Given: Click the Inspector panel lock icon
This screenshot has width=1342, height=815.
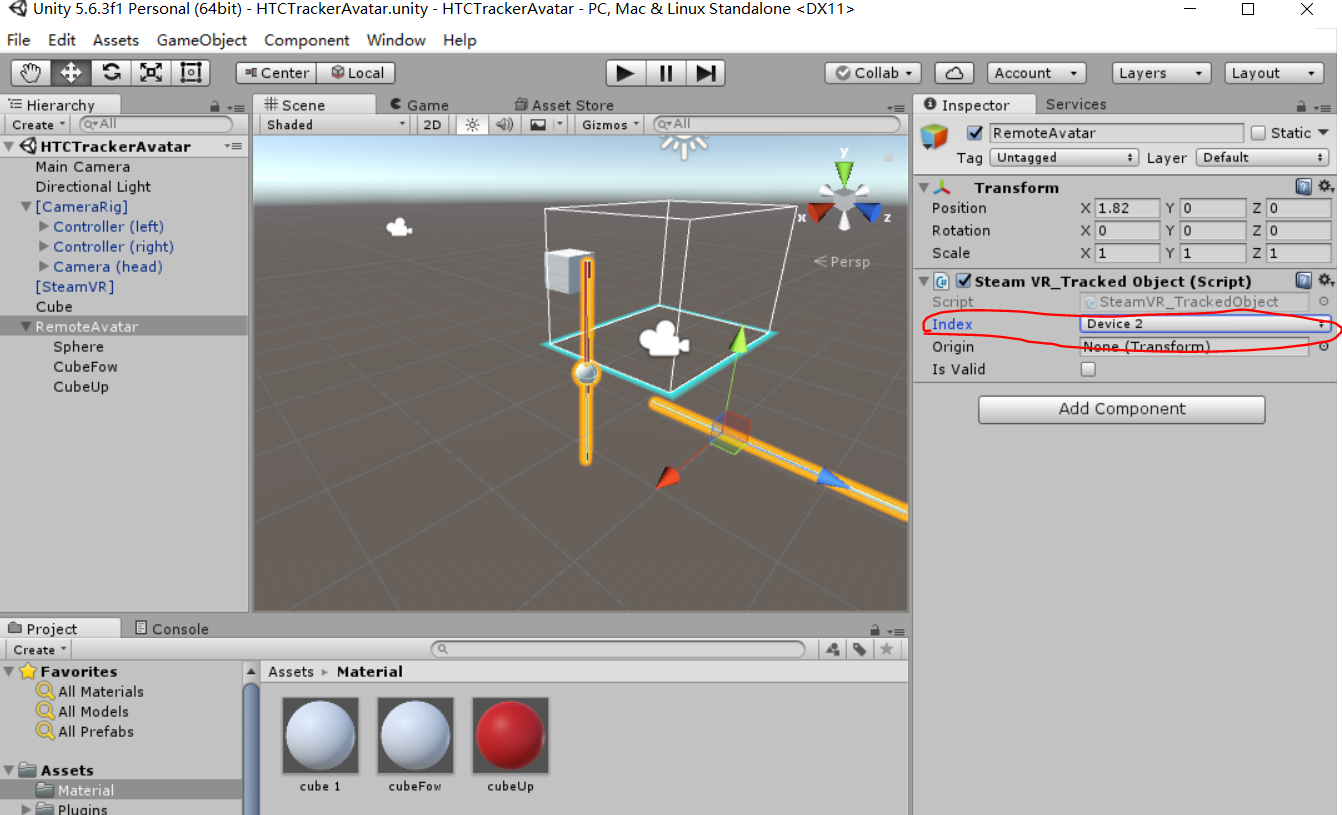Looking at the screenshot, I should (x=1301, y=106).
